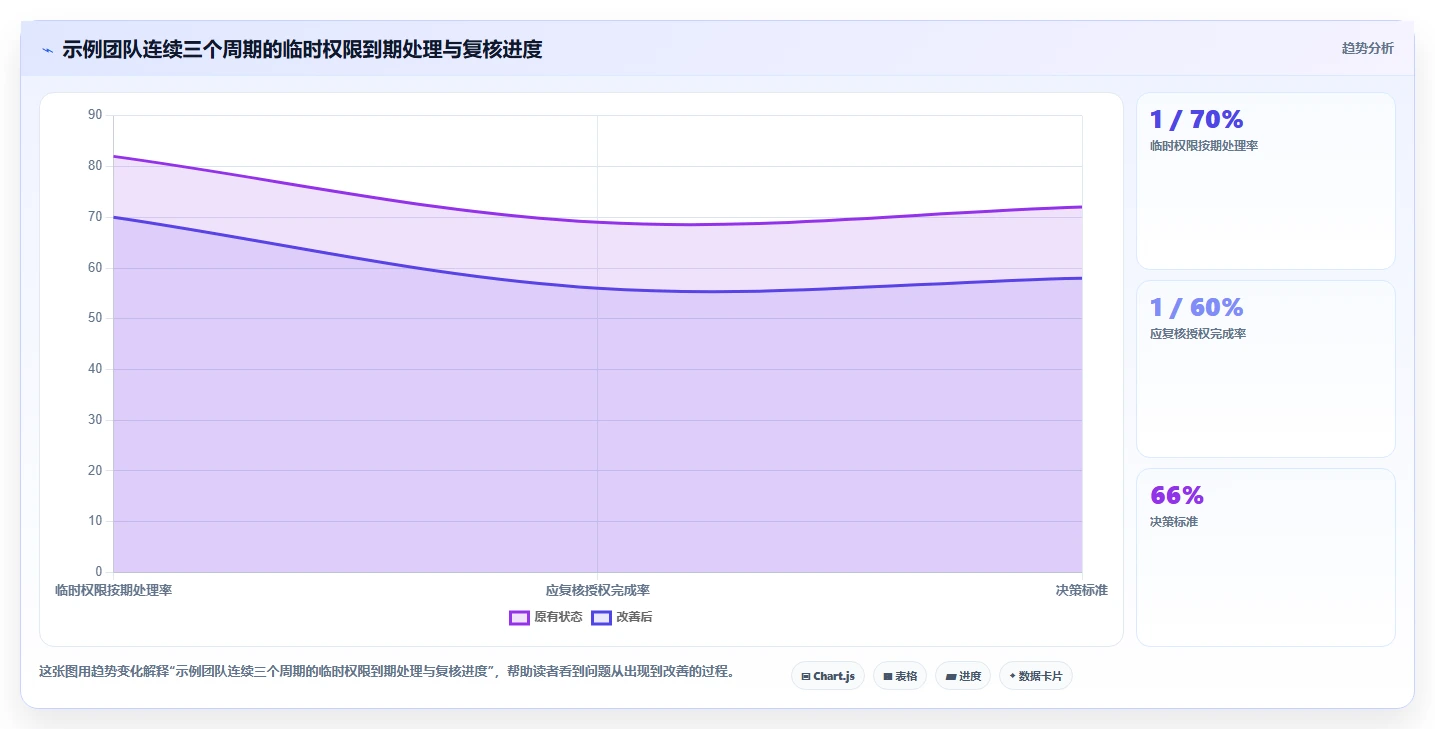Screen dimensions: 1435x729
Task: Select the 进度 tag
Action: 963,676
